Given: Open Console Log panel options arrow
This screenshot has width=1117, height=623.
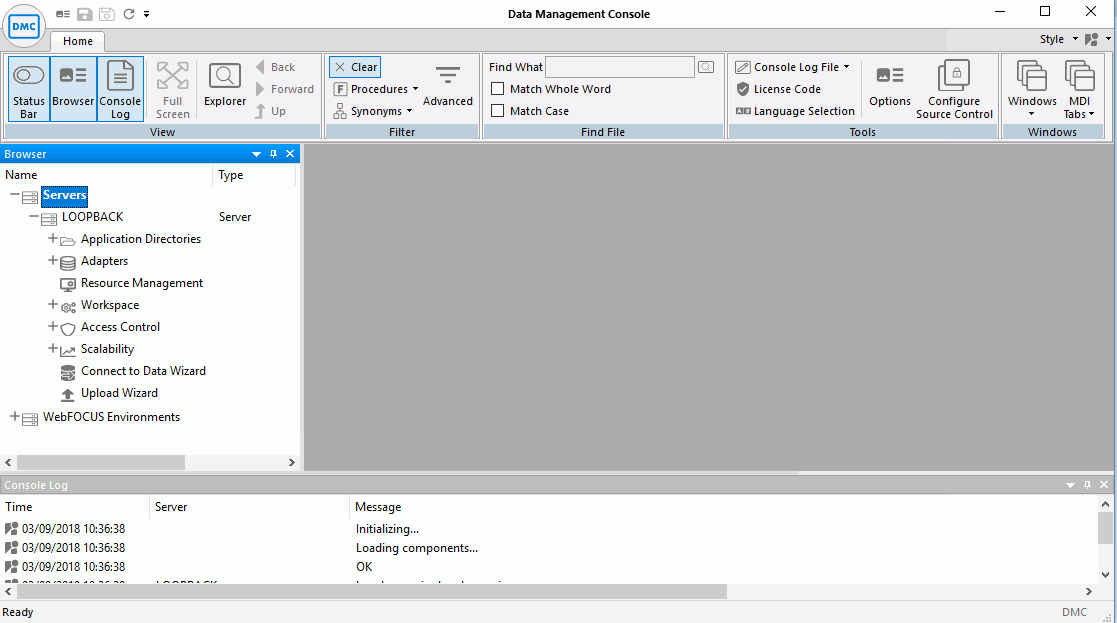Looking at the screenshot, I should (x=1070, y=485).
